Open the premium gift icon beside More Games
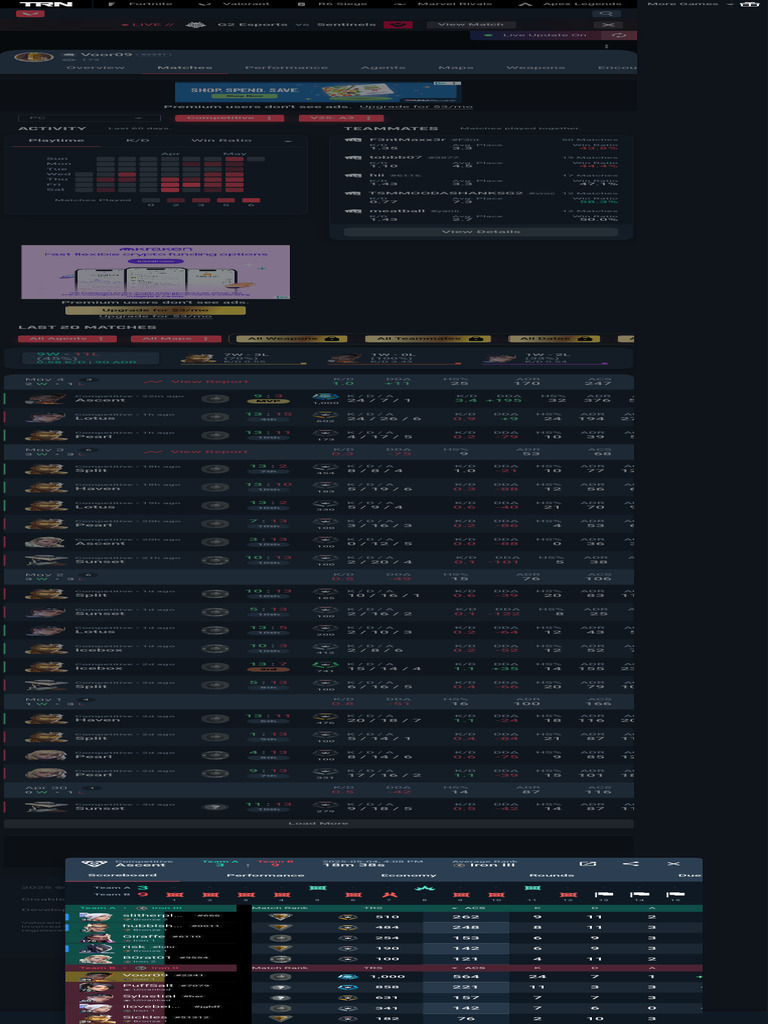This screenshot has height=1024, width=768. (748, 4)
